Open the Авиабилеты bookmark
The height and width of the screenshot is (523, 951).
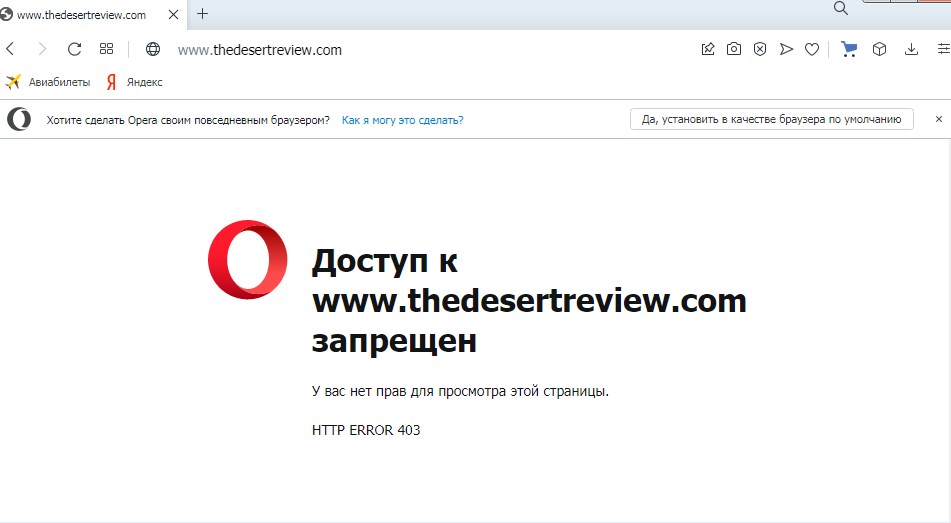click(x=48, y=82)
